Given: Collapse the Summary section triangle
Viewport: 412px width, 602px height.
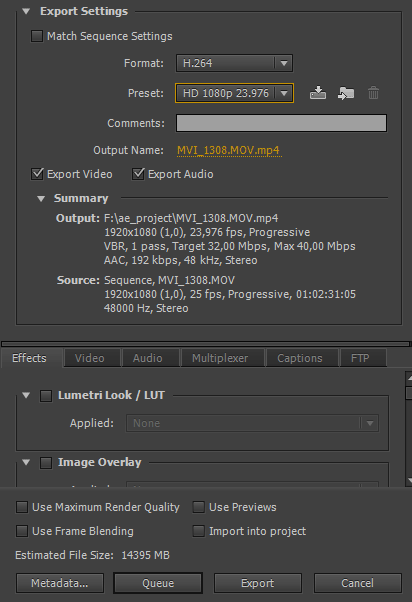Looking at the screenshot, I should [x=41, y=198].
